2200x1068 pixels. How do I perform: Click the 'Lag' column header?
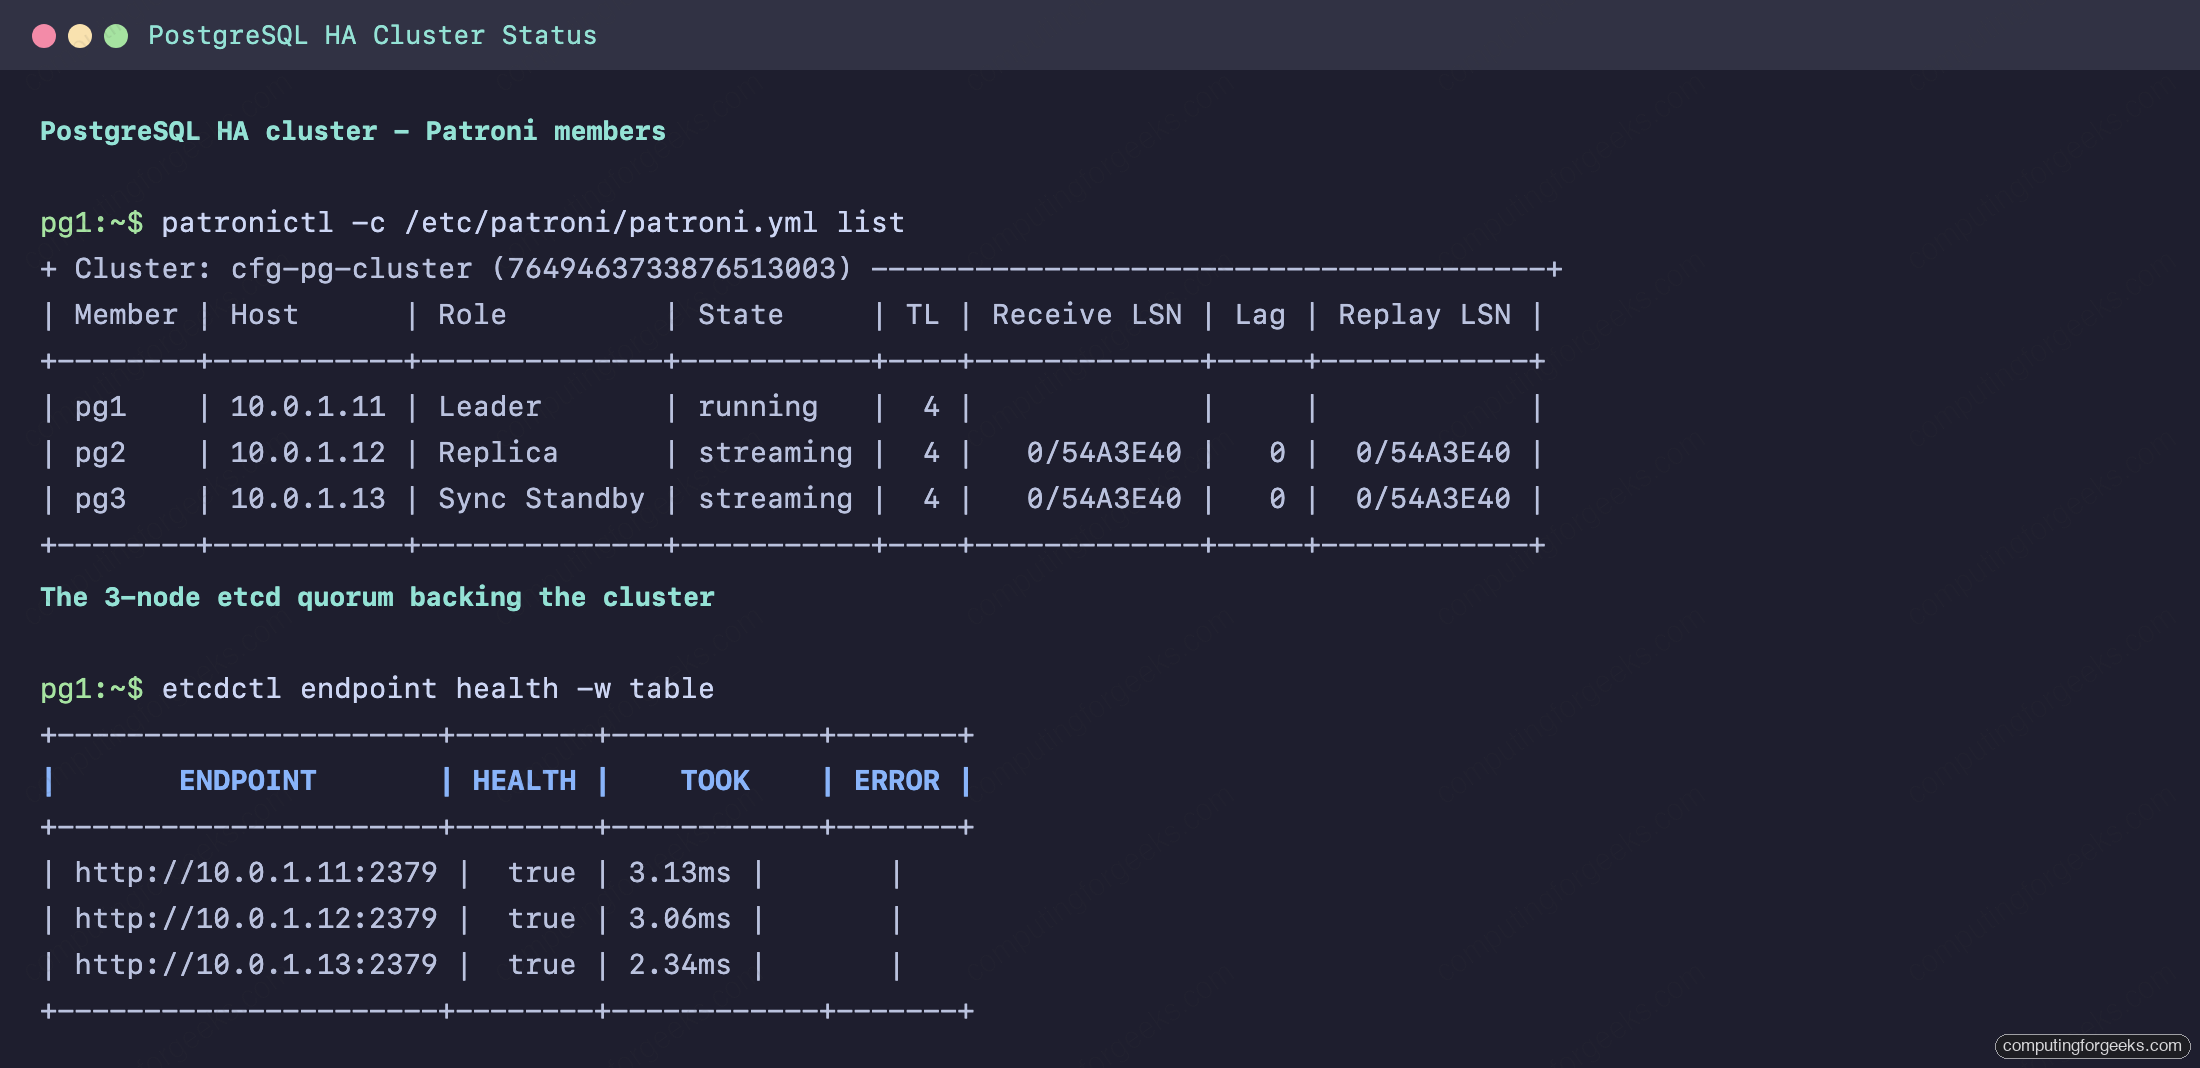pyautogui.click(x=1260, y=315)
